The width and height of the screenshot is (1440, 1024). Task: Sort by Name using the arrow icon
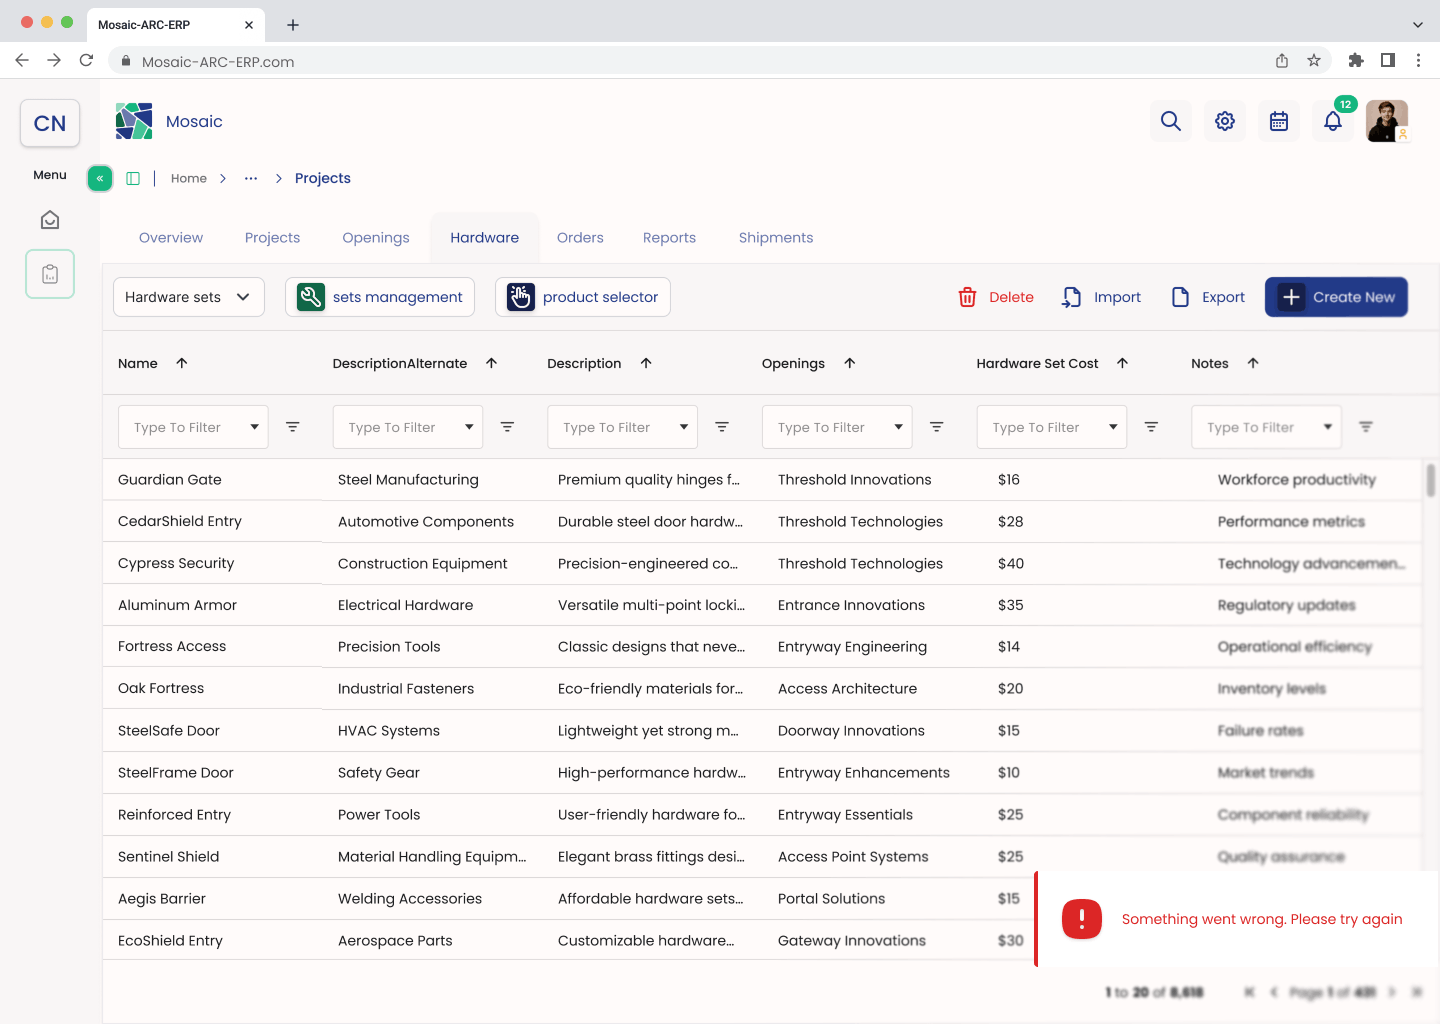(182, 363)
